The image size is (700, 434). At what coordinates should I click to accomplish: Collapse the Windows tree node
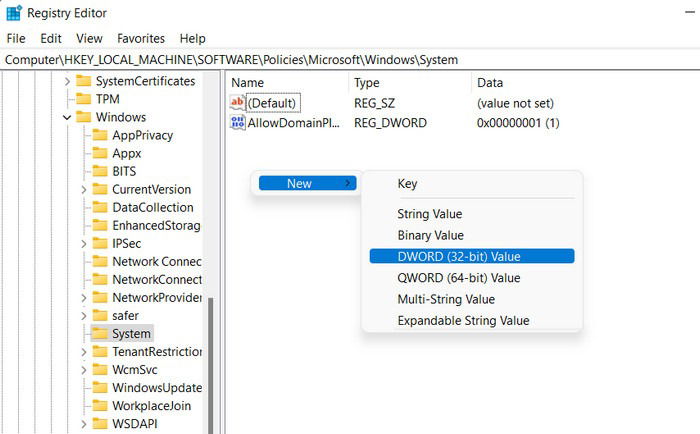point(67,117)
